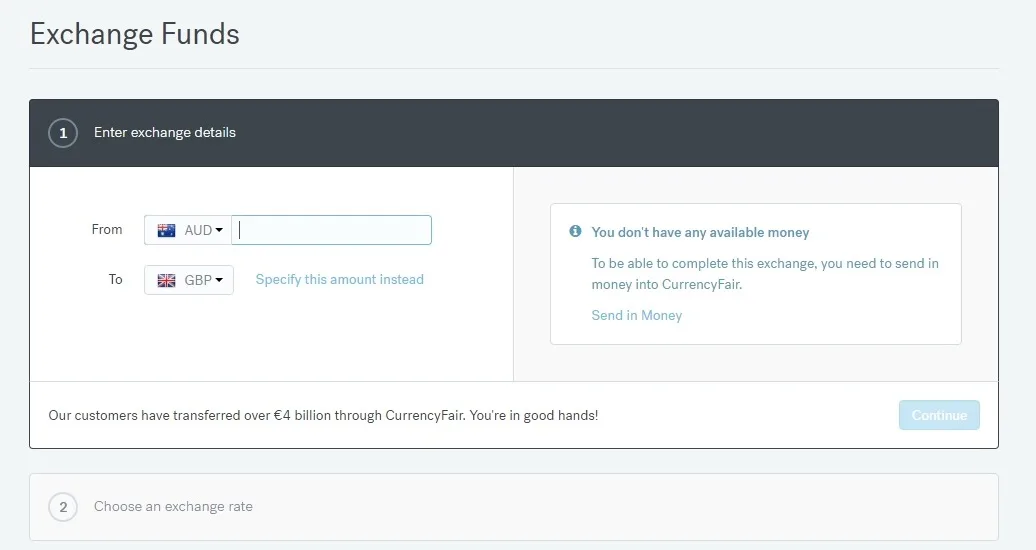Focus the From amount input field

332,230
